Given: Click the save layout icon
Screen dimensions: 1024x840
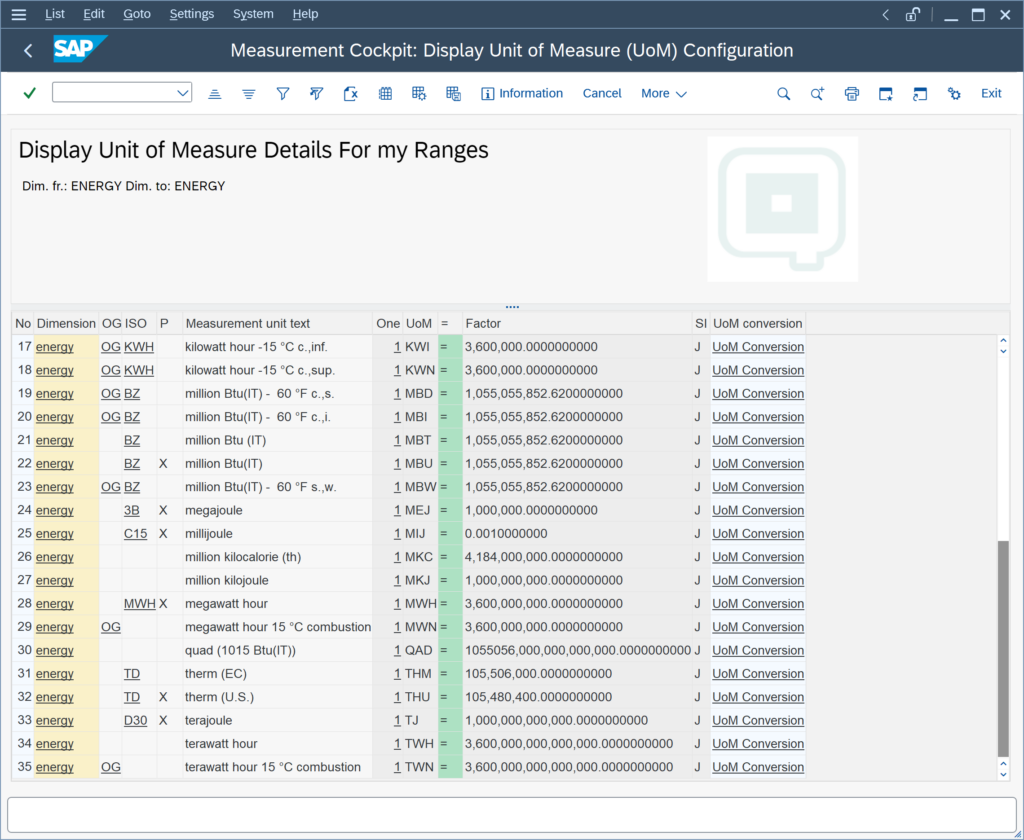Looking at the screenshot, I should [x=453, y=94].
